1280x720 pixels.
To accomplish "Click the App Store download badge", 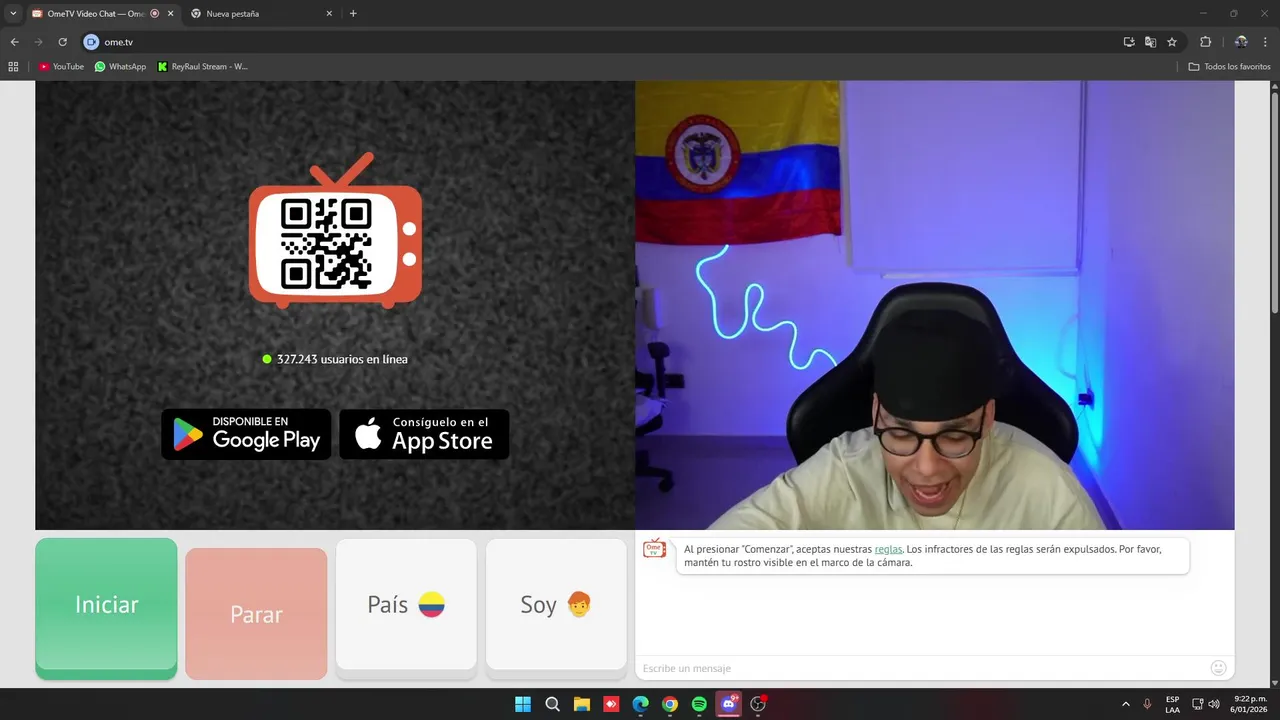I will (424, 434).
